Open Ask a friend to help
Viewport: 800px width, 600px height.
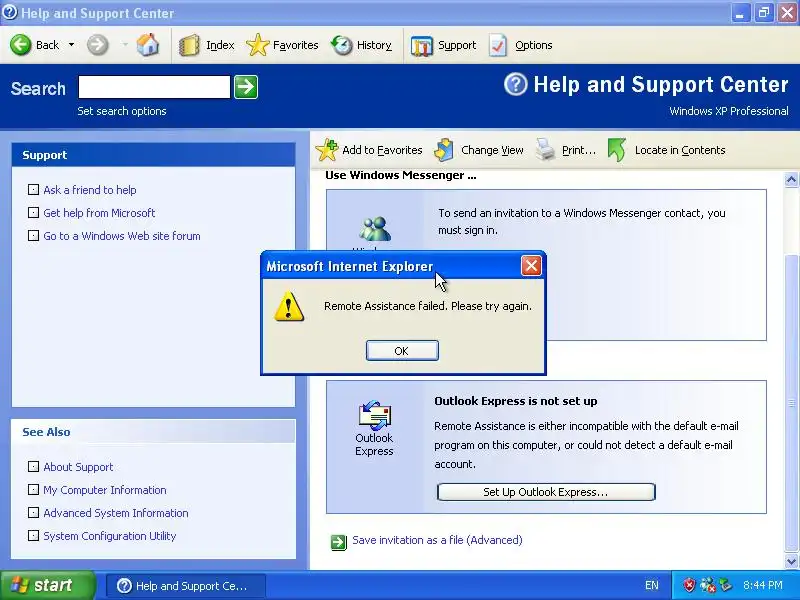(x=90, y=190)
